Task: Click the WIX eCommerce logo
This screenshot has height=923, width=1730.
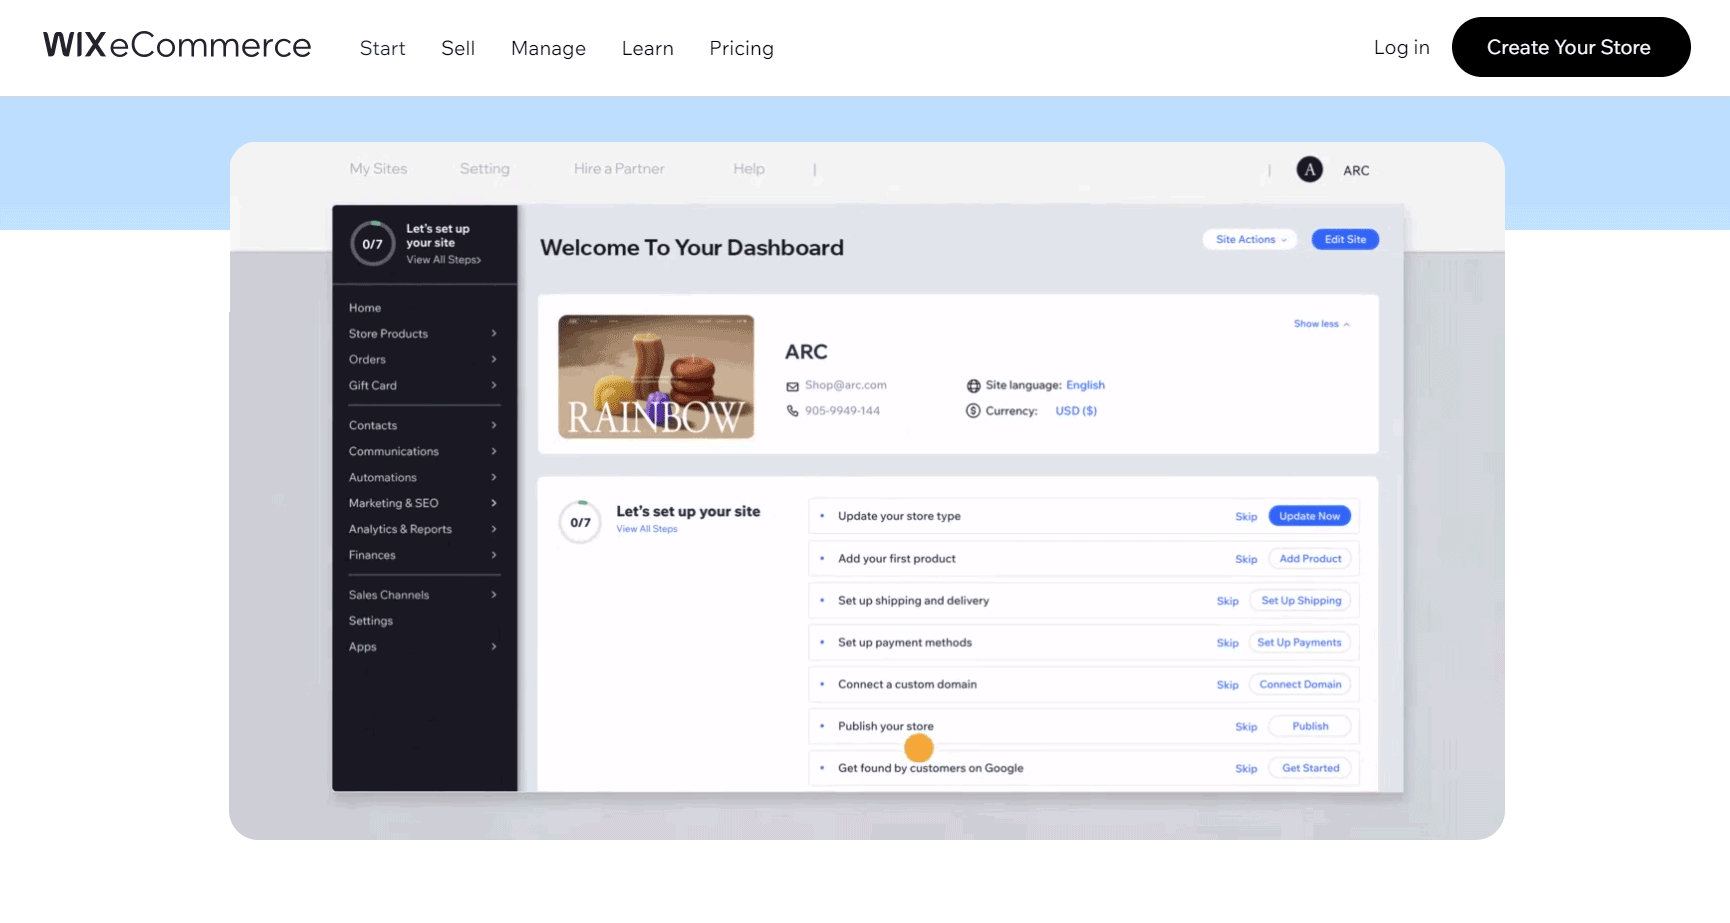Action: tap(176, 45)
